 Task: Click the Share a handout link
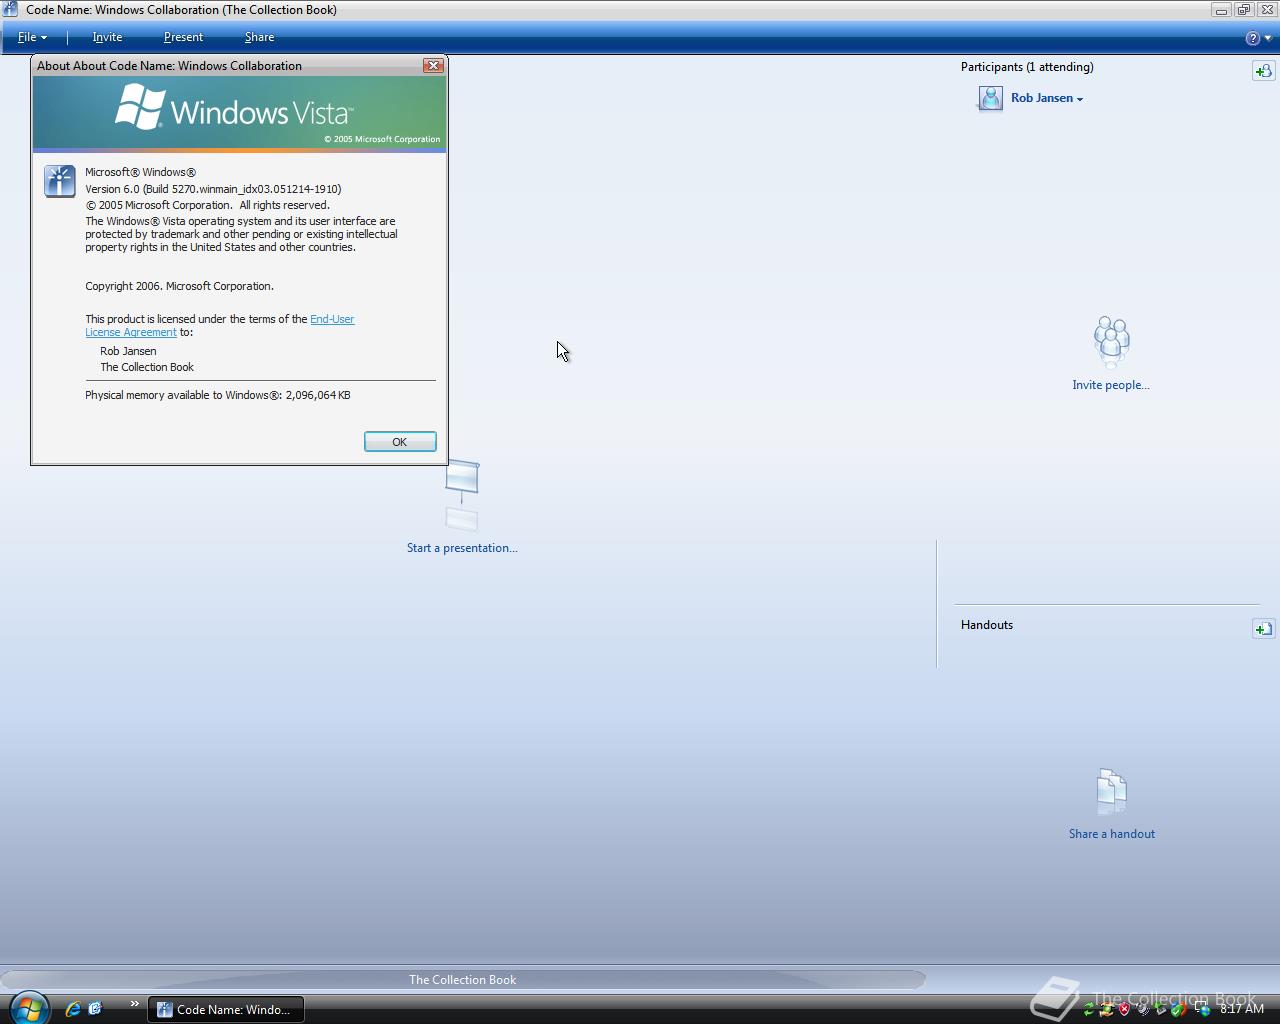click(x=1111, y=834)
